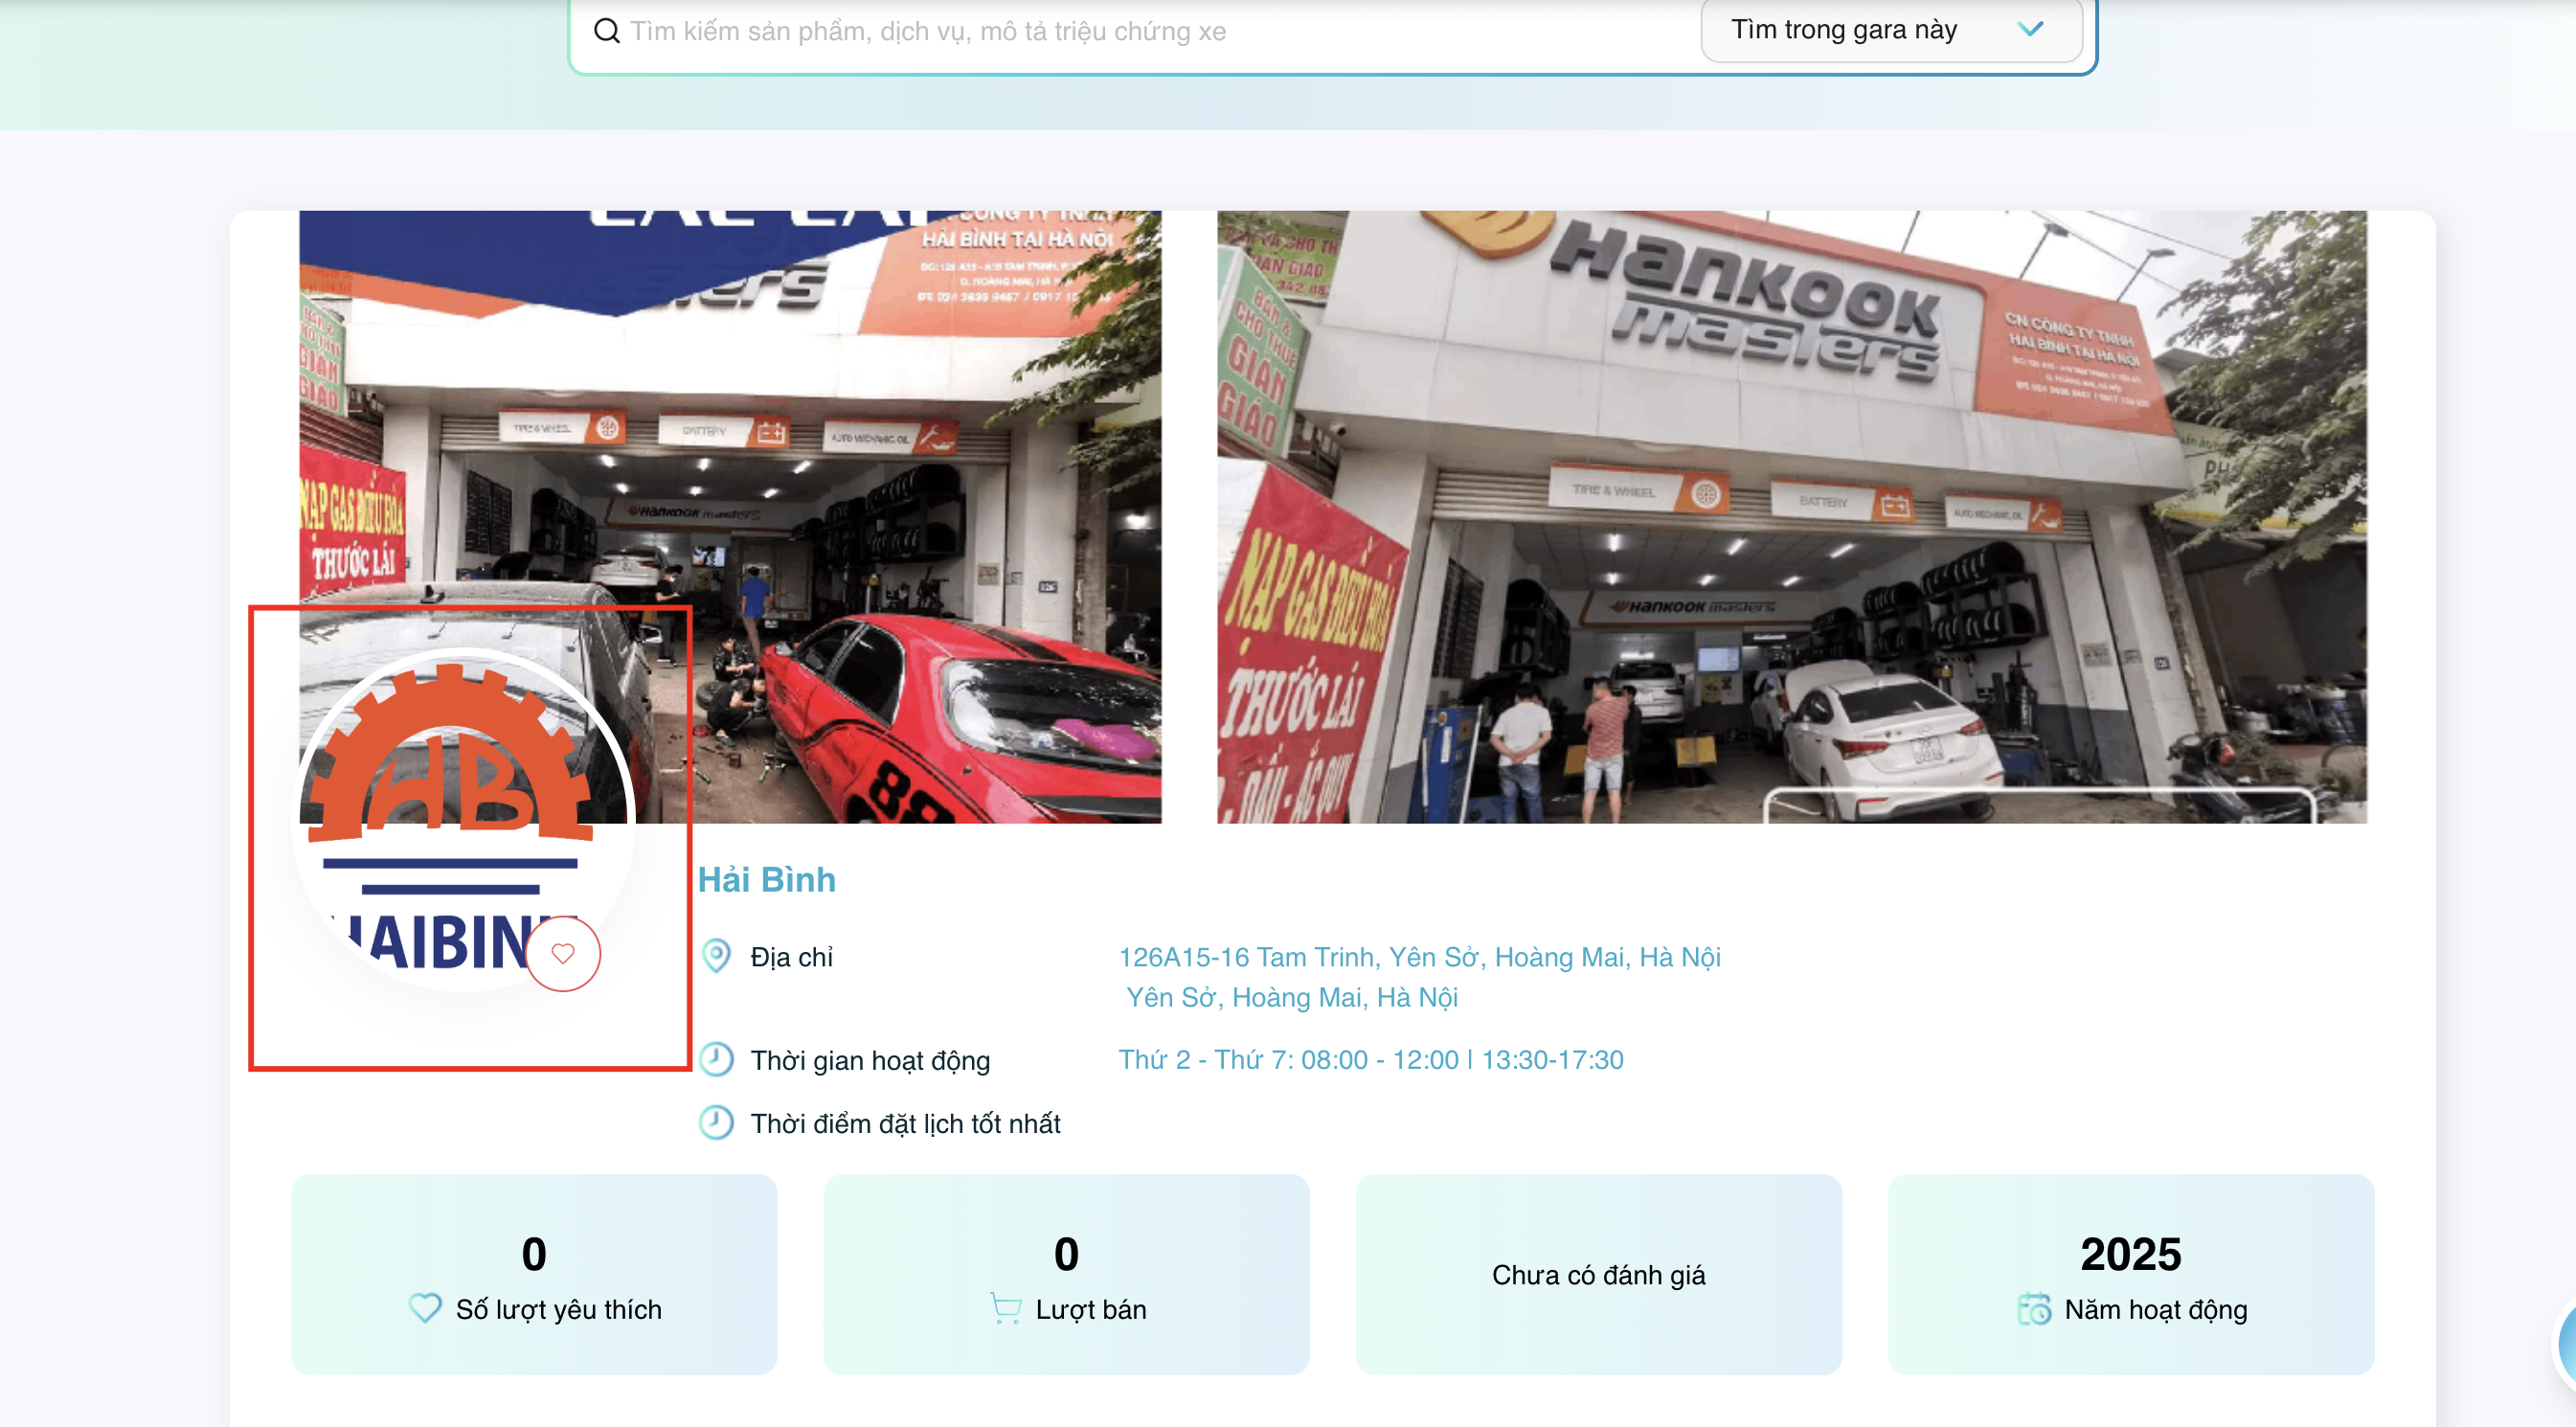Click the clock icon beside Thời gian hoạt động
This screenshot has width=2576, height=1427.
pos(716,1059)
